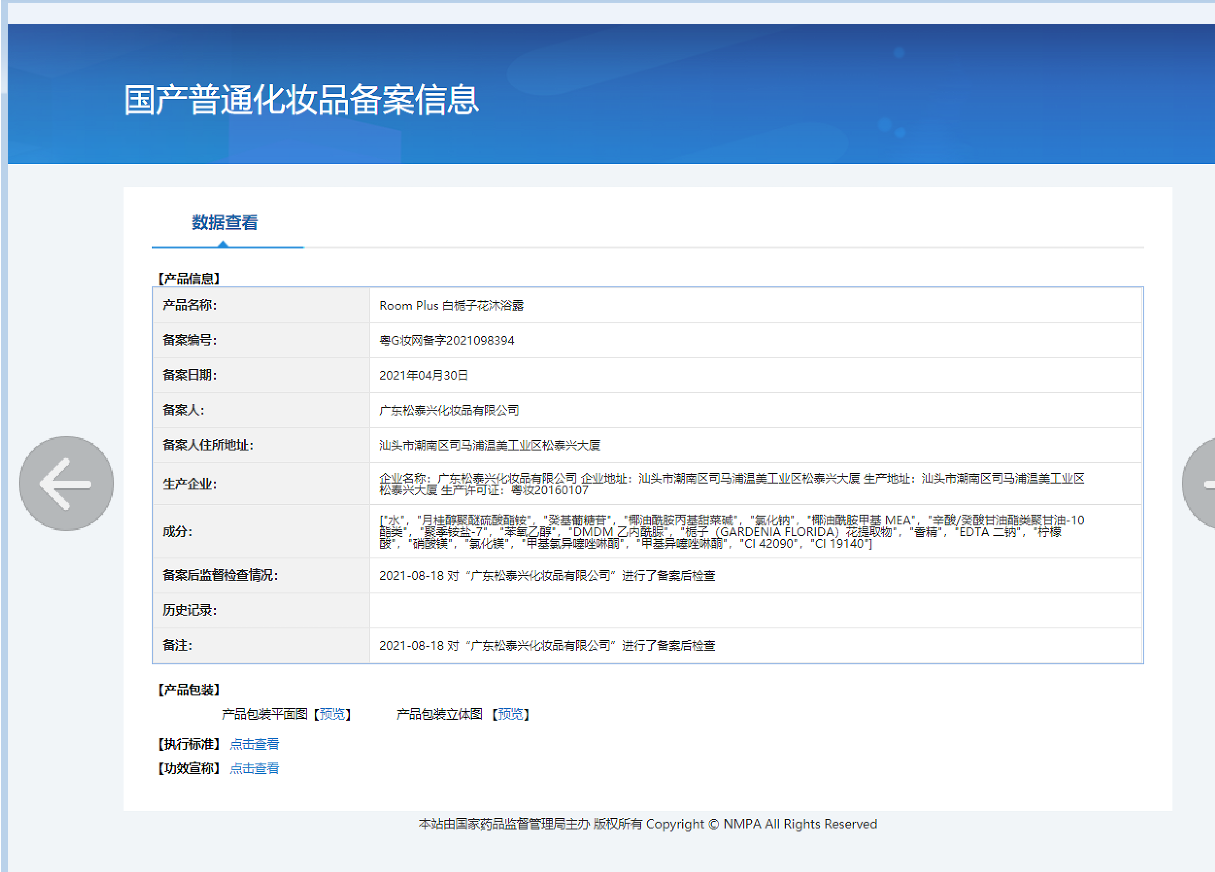Open 预览 link for 产品包装平面图
Viewport: 1215px width, 872px height.
pyautogui.click(x=332, y=714)
